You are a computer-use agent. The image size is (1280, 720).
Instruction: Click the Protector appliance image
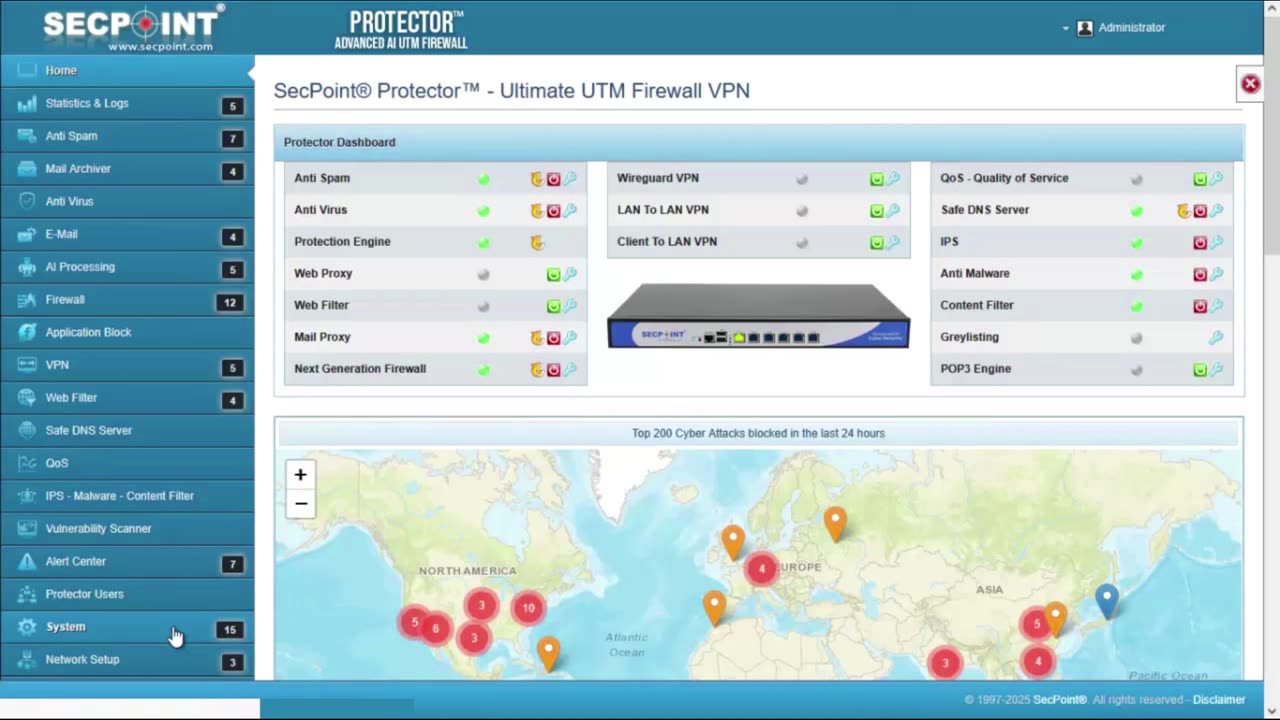point(758,316)
